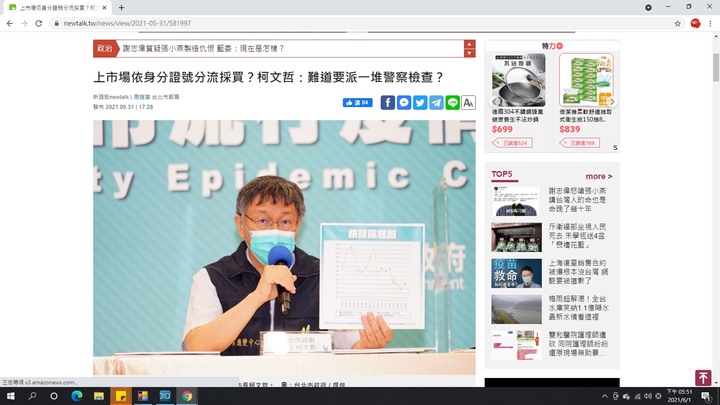Change font size with the A icon
This screenshot has width=720, height=405.
468,102
